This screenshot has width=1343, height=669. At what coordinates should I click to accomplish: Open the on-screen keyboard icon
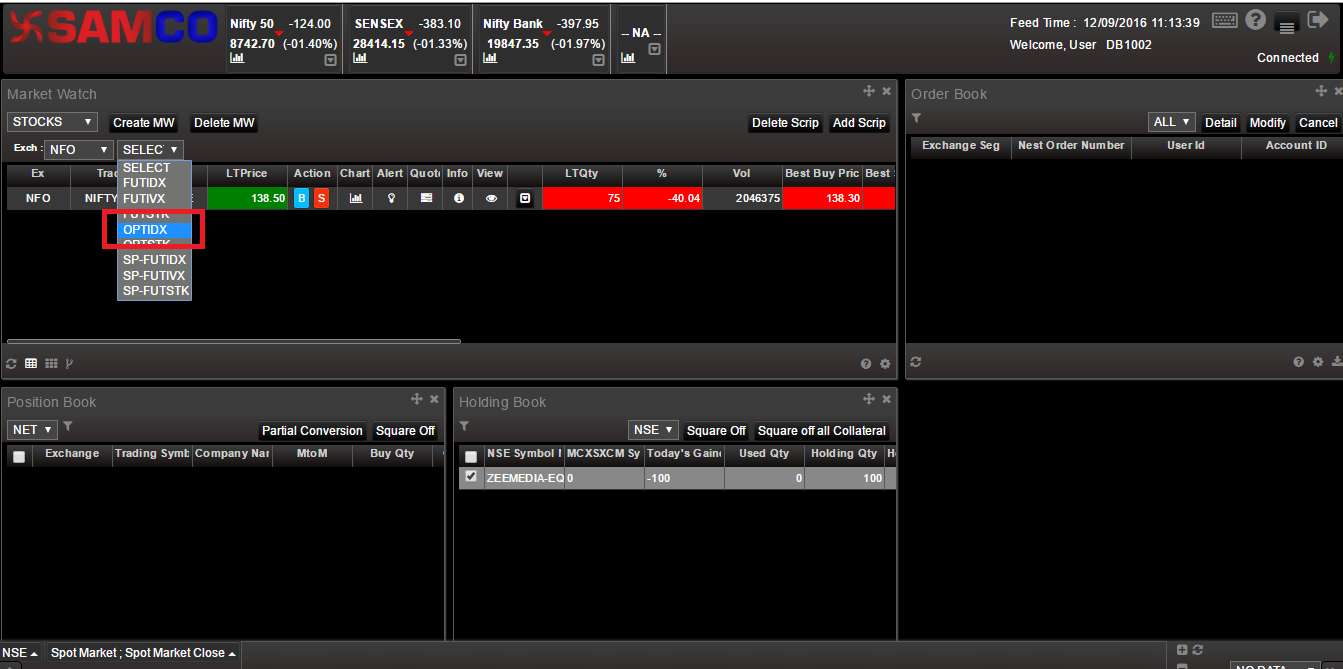point(1224,20)
